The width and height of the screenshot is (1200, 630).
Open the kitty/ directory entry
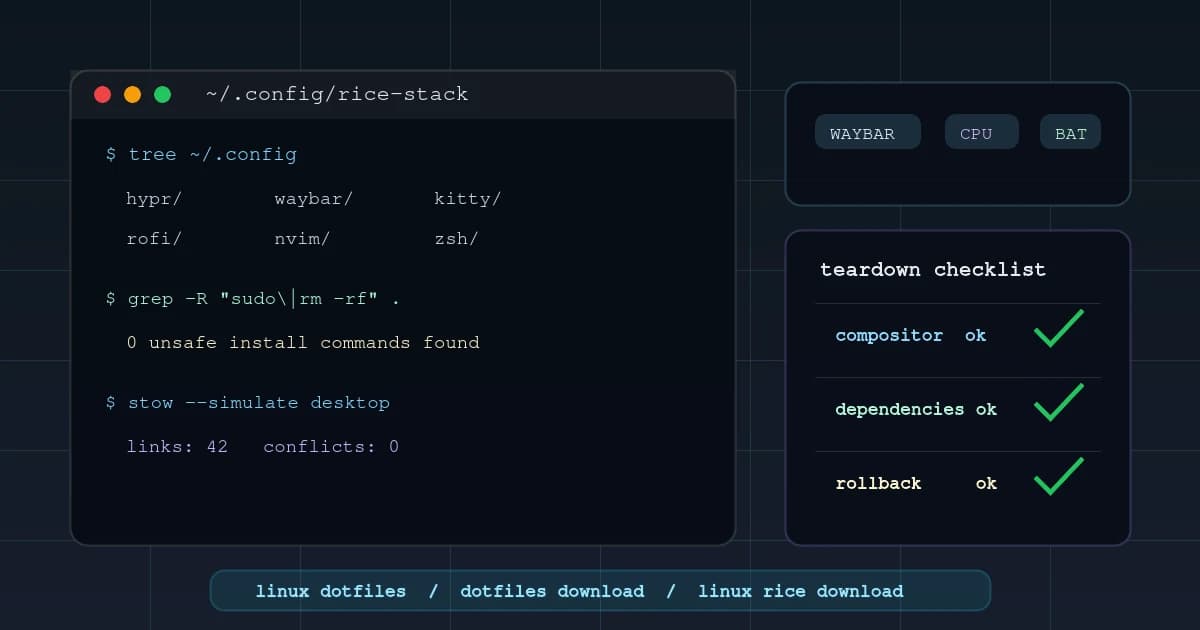pyautogui.click(x=467, y=199)
